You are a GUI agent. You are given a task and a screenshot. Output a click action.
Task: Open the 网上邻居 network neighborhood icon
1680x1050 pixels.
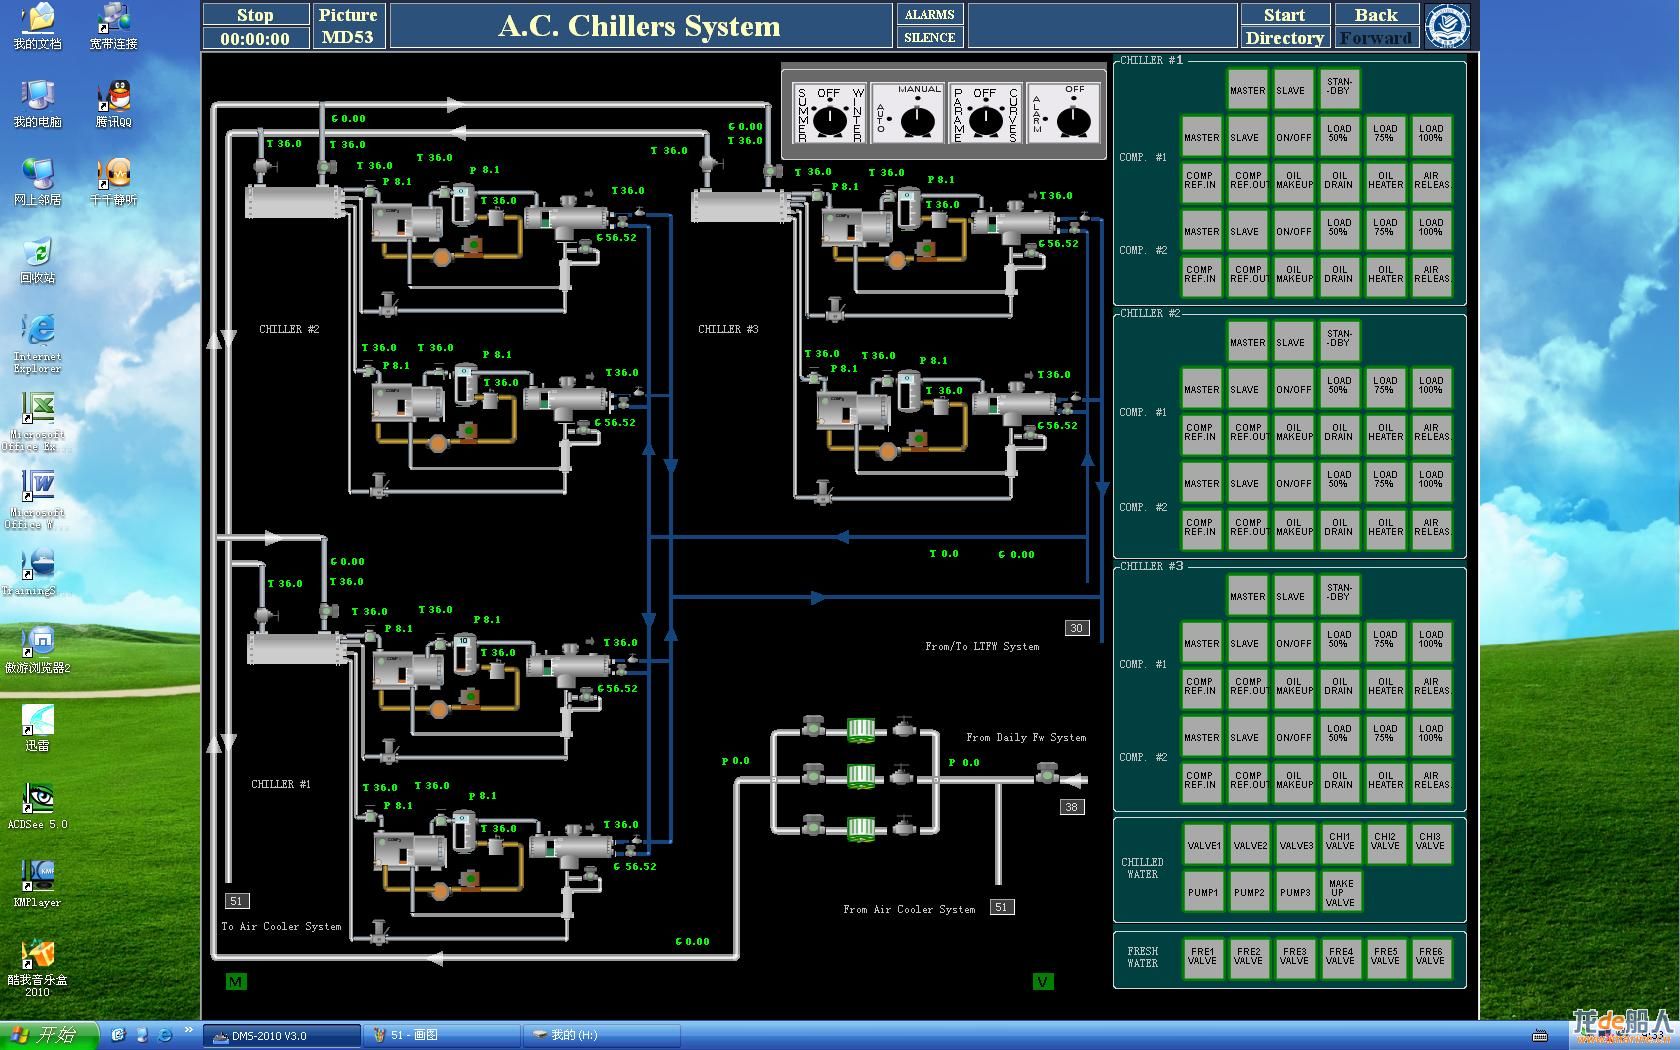tap(37, 182)
